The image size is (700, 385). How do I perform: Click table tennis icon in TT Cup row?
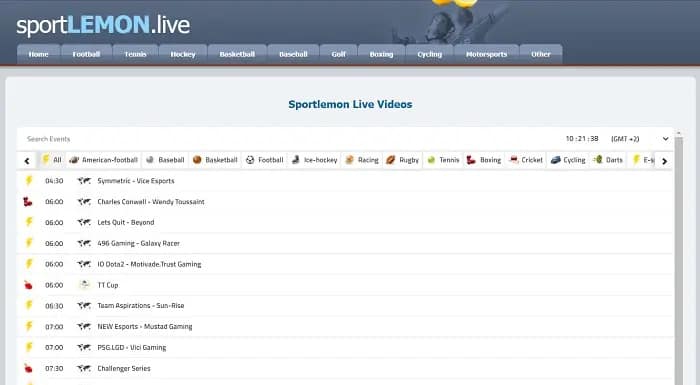(x=28, y=285)
